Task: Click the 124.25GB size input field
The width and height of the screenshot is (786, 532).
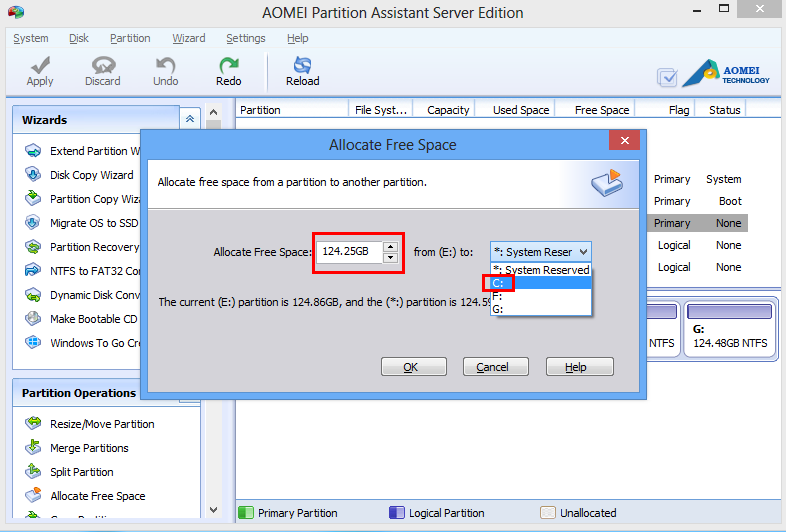Action: pos(349,252)
